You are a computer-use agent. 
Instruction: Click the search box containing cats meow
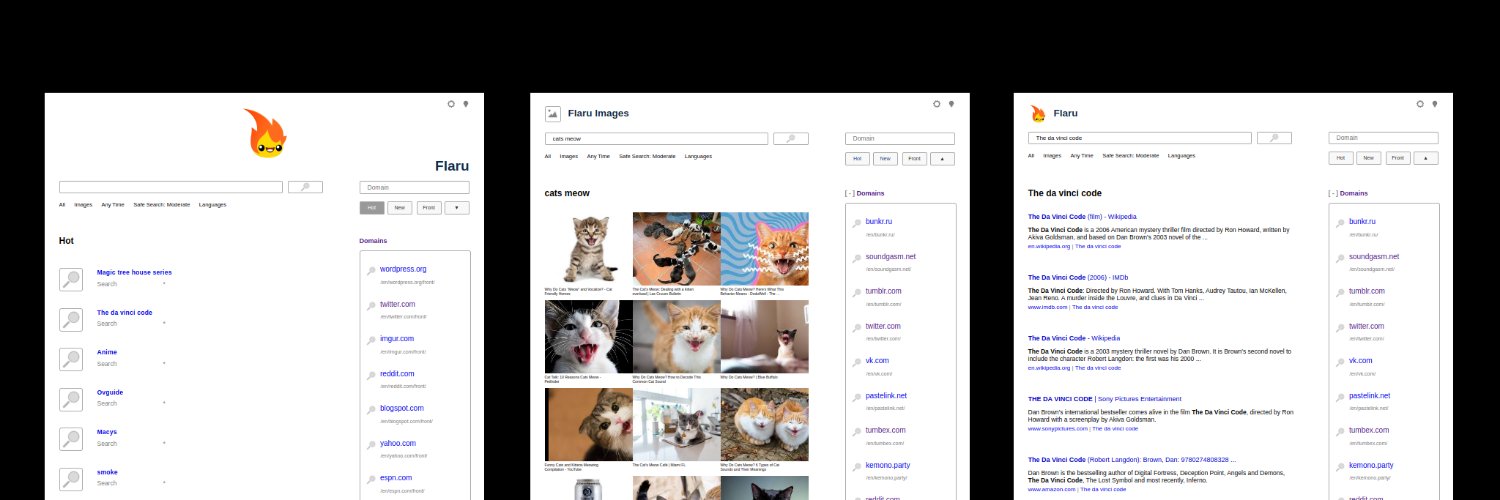tap(657, 139)
